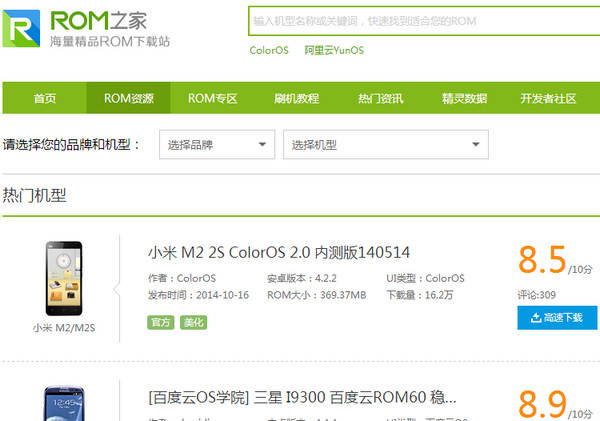Navigate to the 精灵数据 tab

(x=464, y=98)
